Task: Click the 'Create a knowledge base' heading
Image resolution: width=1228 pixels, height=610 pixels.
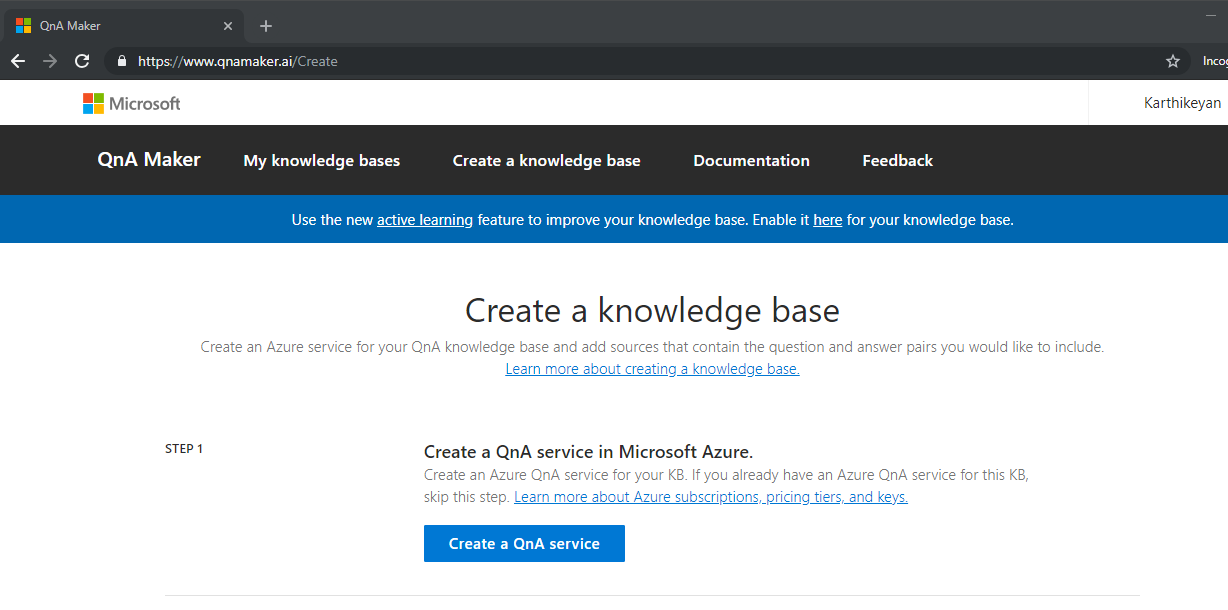Action: click(x=653, y=310)
